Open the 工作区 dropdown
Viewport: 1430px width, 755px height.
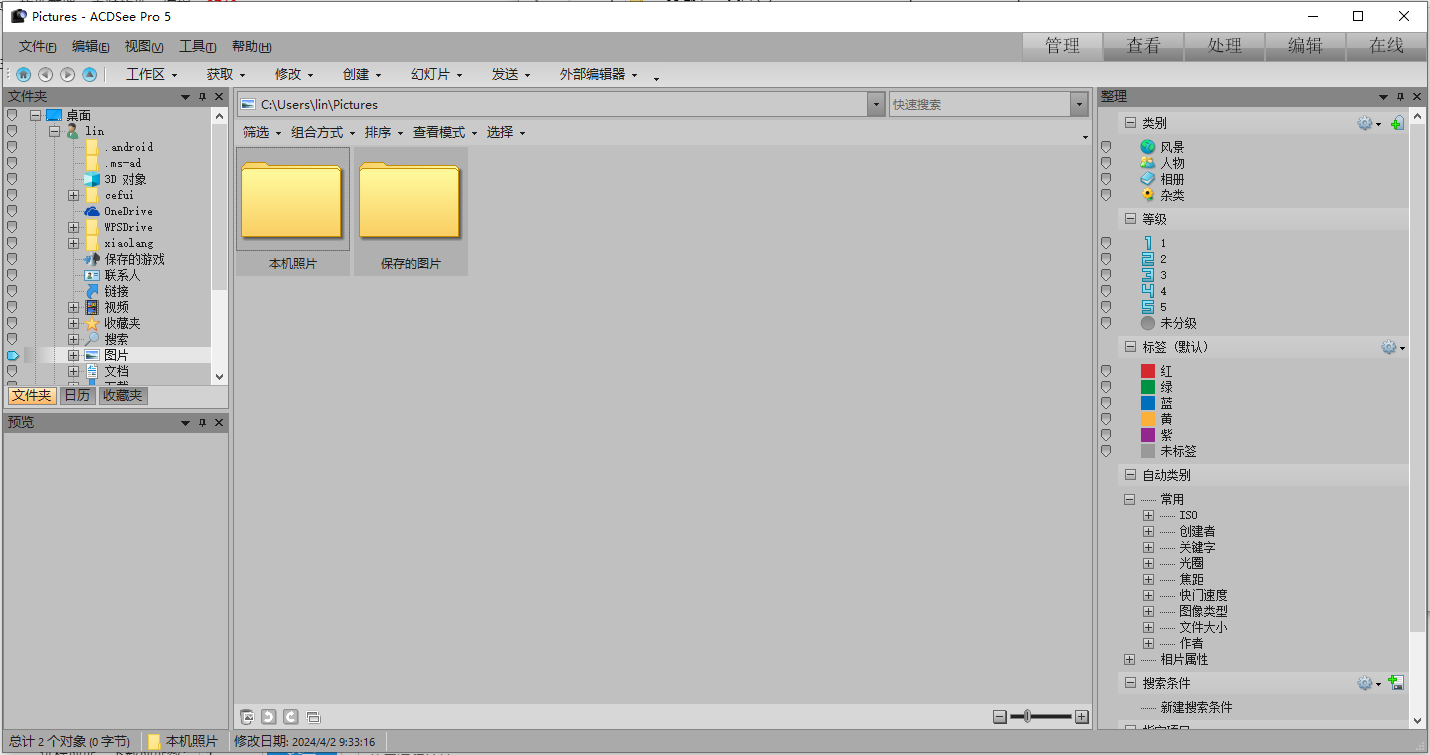tap(151, 74)
